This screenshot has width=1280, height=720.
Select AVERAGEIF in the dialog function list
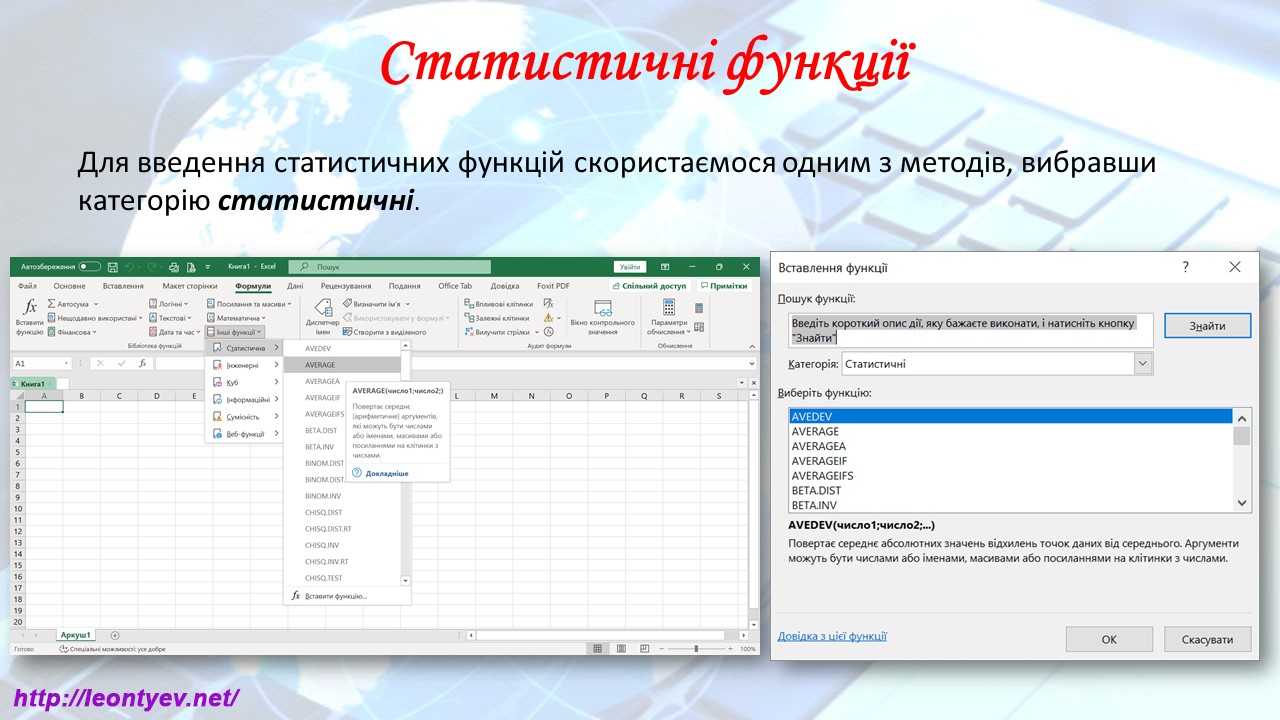tap(1010, 461)
